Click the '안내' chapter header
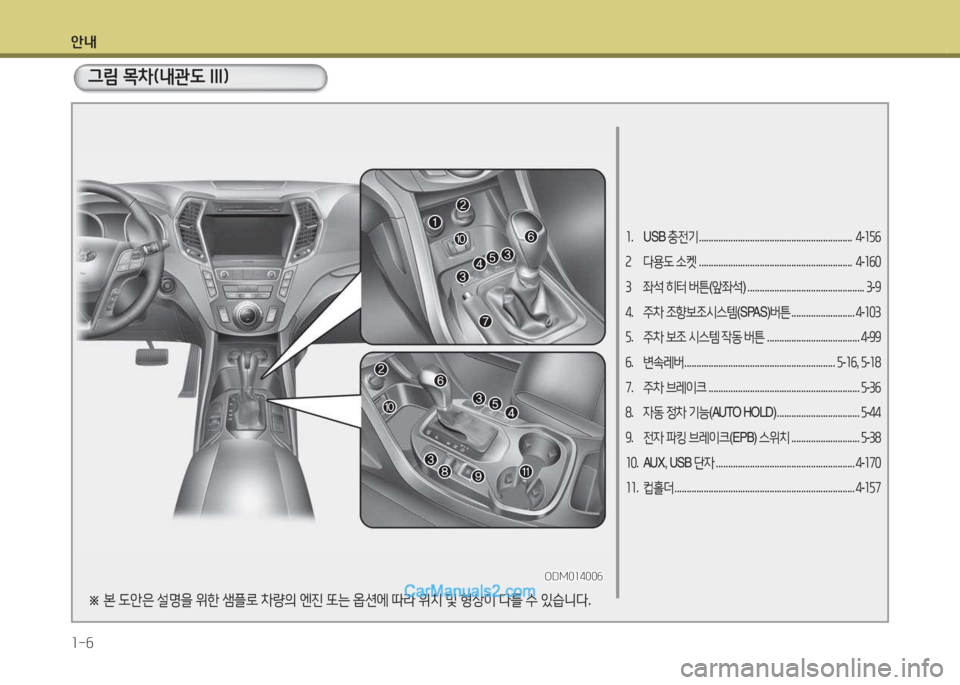This screenshot has height=685, width=960. (83, 42)
